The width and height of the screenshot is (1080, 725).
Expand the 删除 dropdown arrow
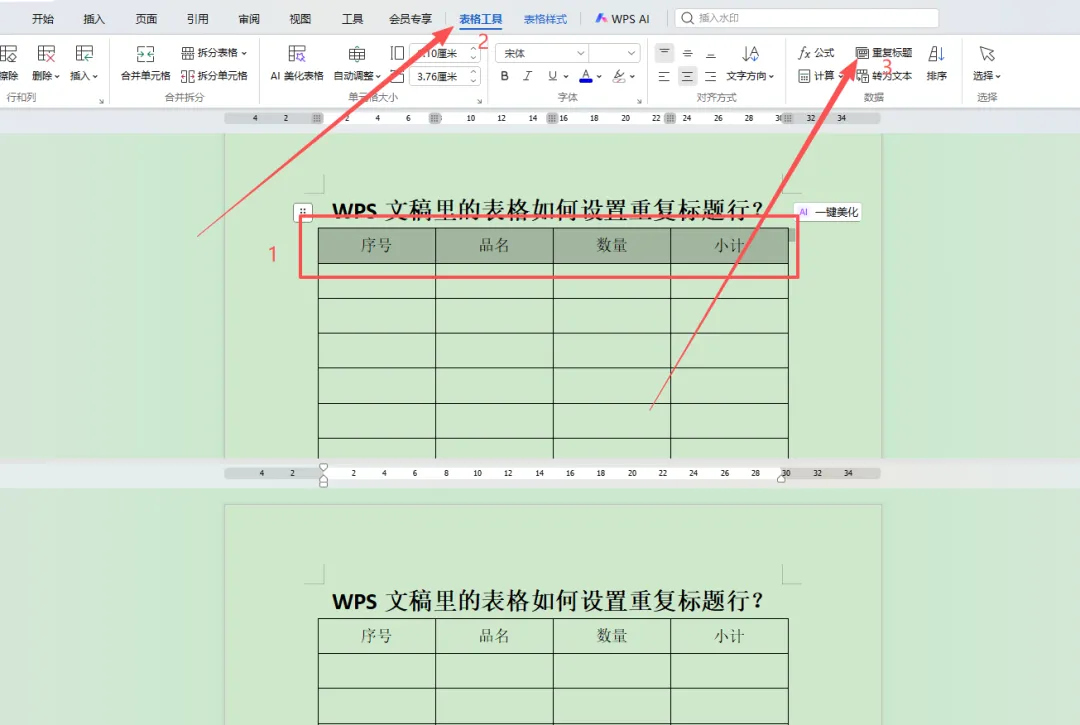click(x=57, y=76)
